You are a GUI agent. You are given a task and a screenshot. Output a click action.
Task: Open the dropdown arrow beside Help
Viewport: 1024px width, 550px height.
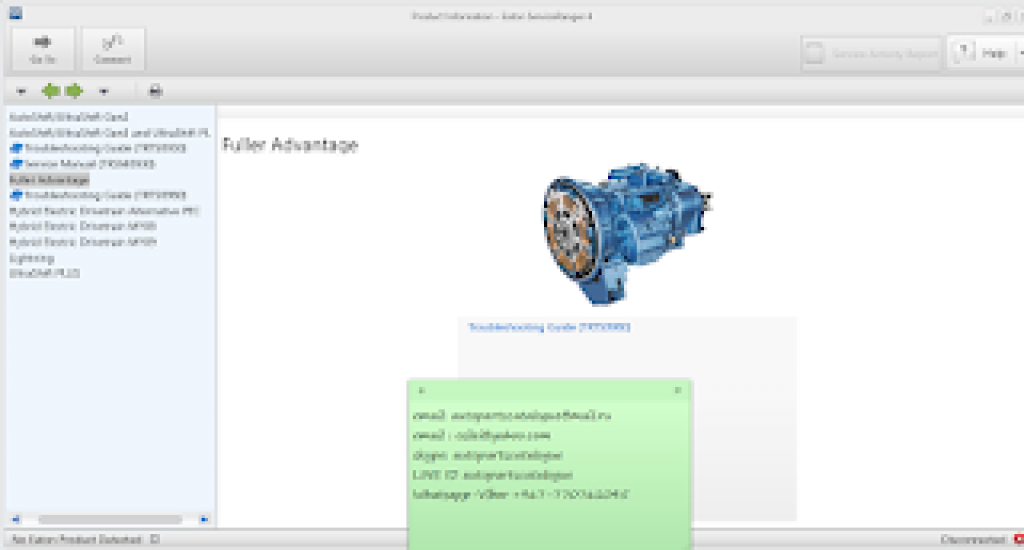click(x=1020, y=54)
